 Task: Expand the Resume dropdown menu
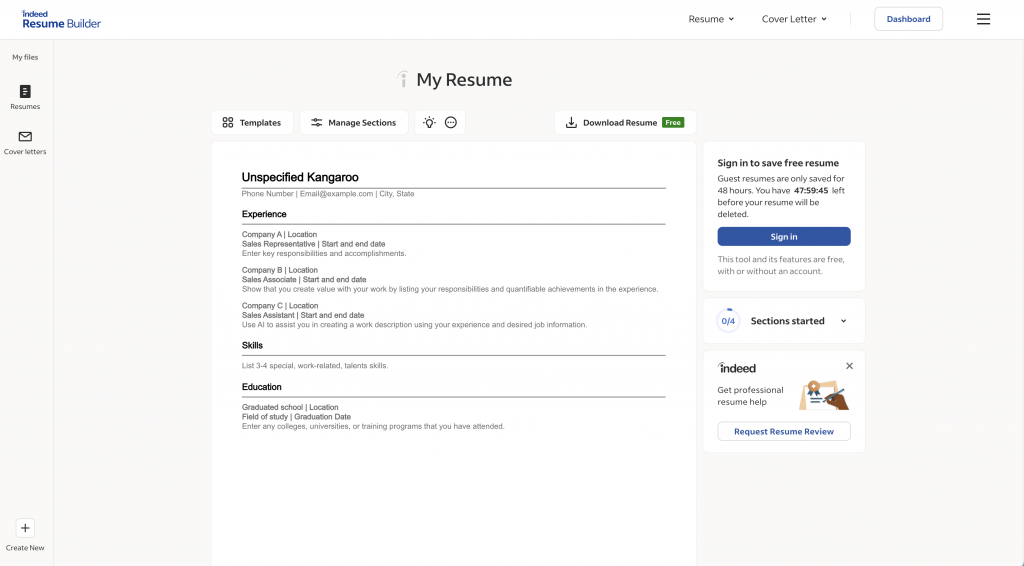tap(711, 19)
